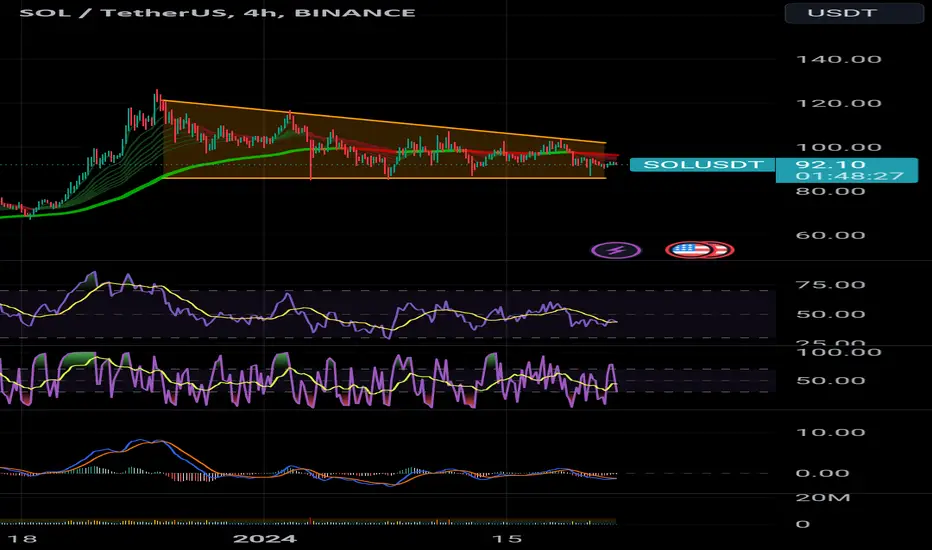
Task: Click the 2024 date axis label
Action: pyautogui.click(x=265, y=539)
